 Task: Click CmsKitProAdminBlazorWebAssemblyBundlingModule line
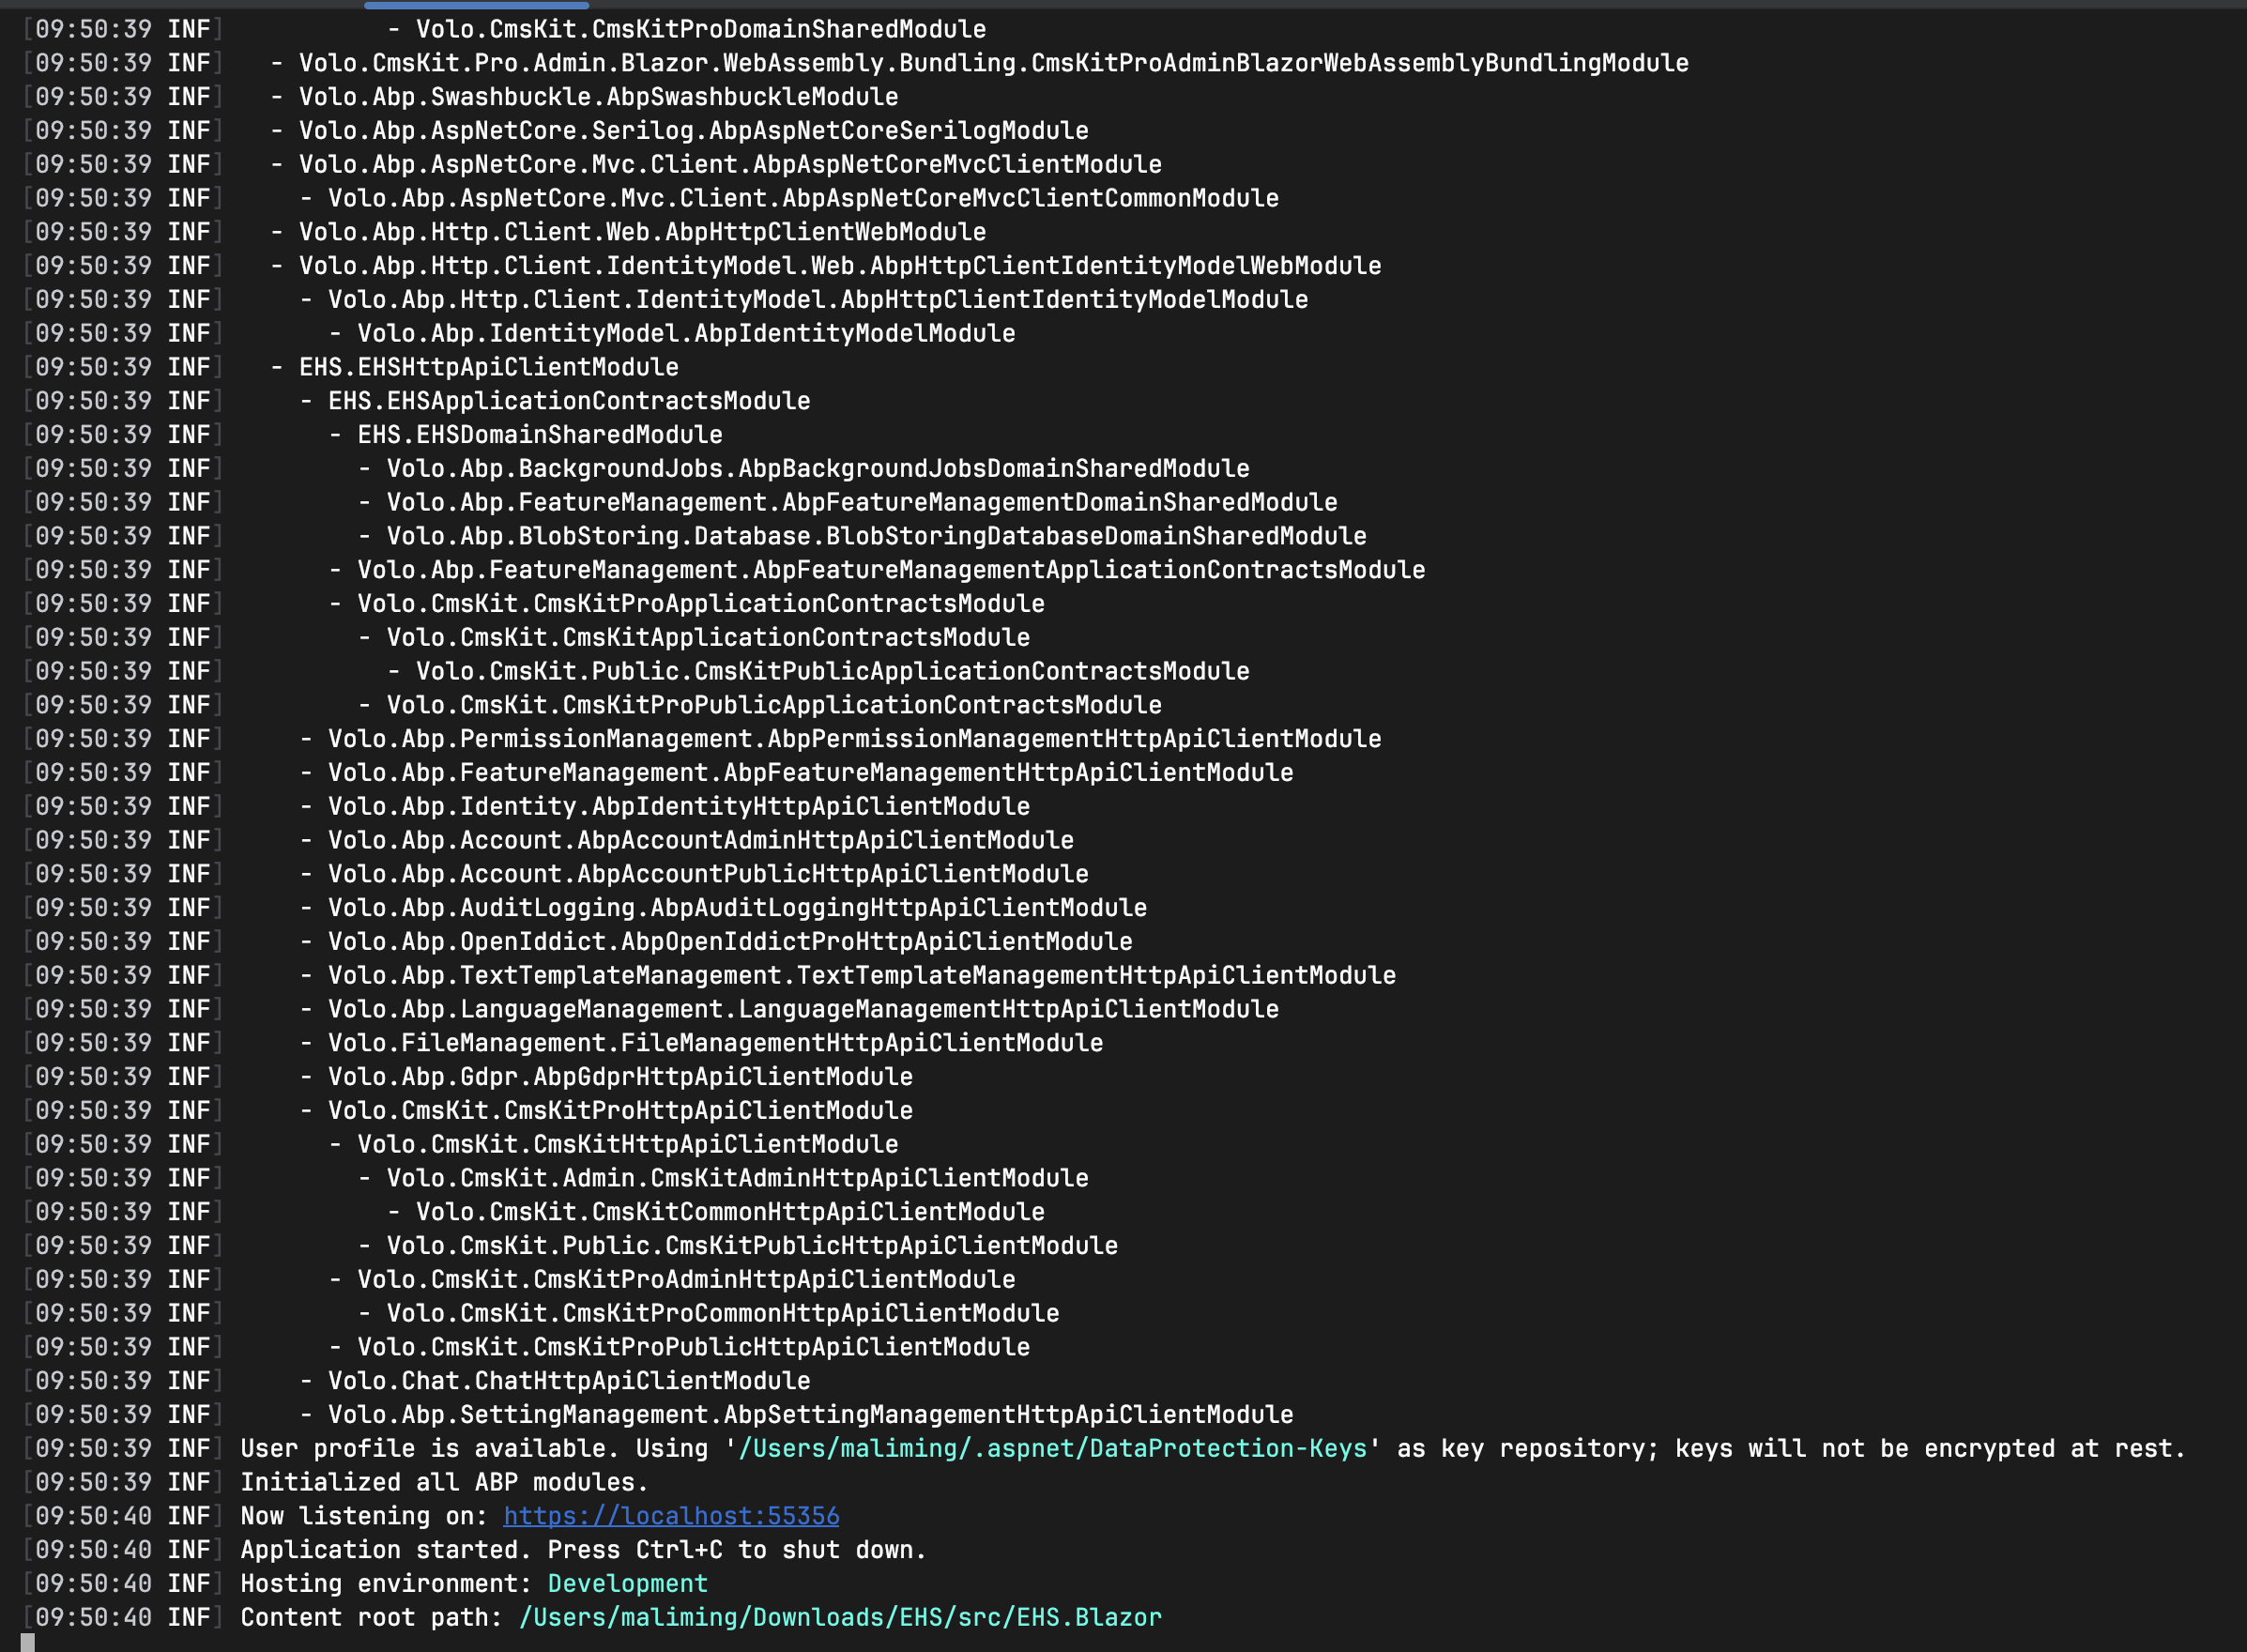point(993,63)
